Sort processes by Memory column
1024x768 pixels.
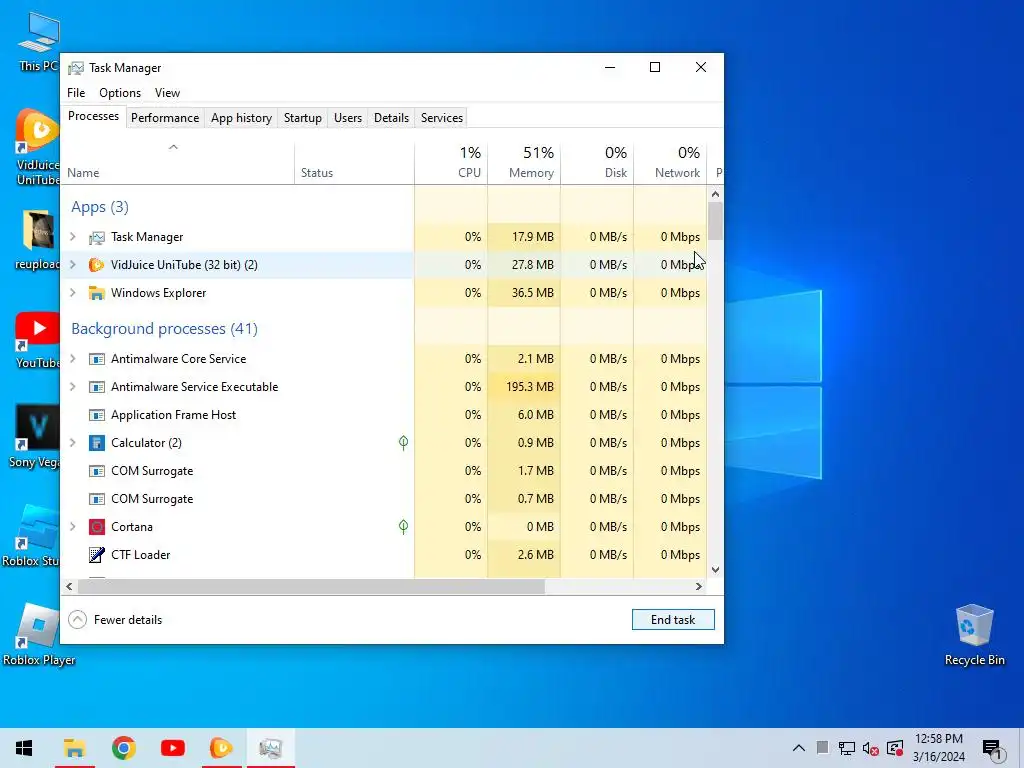coord(524,163)
